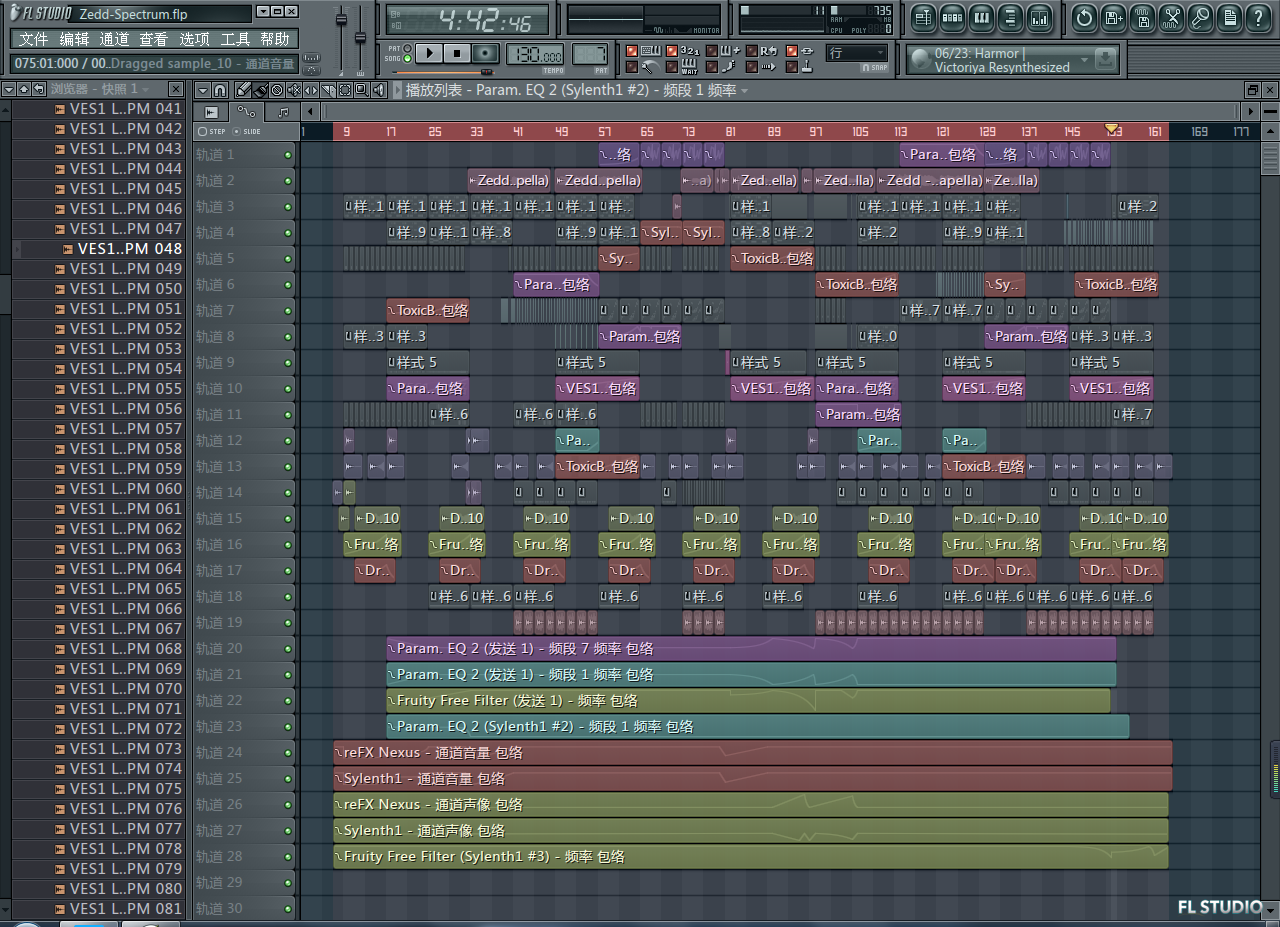This screenshot has height=927, width=1280.
Task: Toggle the loop recording switch
Action: [x=752, y=51]
